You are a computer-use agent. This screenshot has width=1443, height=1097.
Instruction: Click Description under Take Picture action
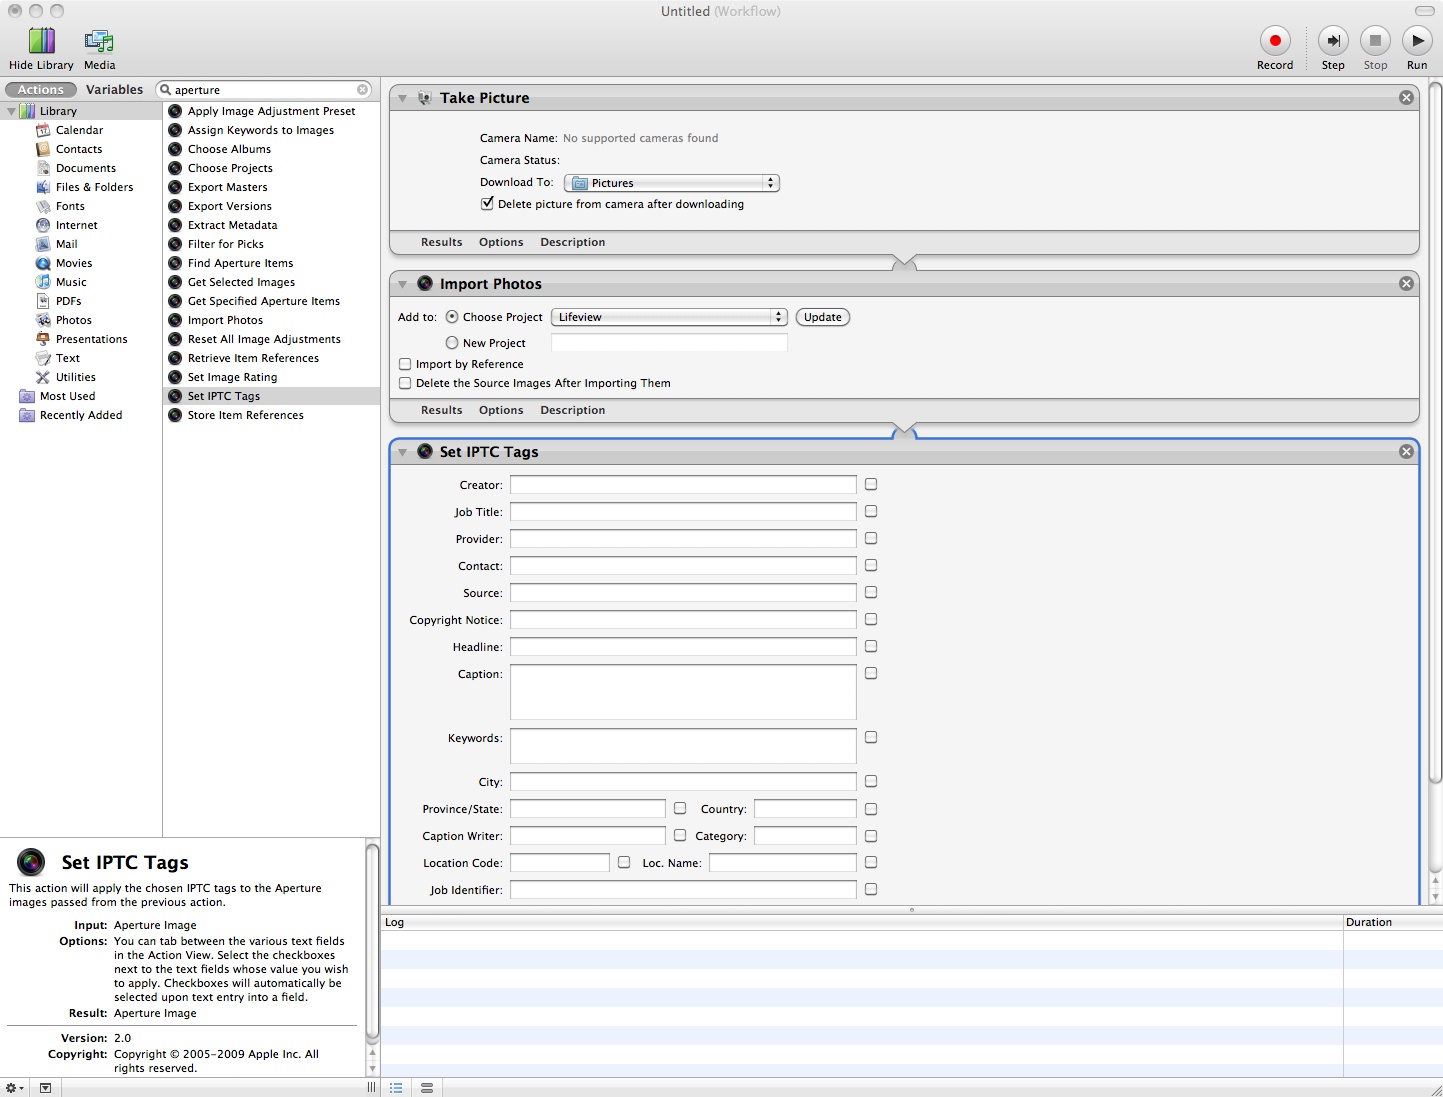point(572,242)
